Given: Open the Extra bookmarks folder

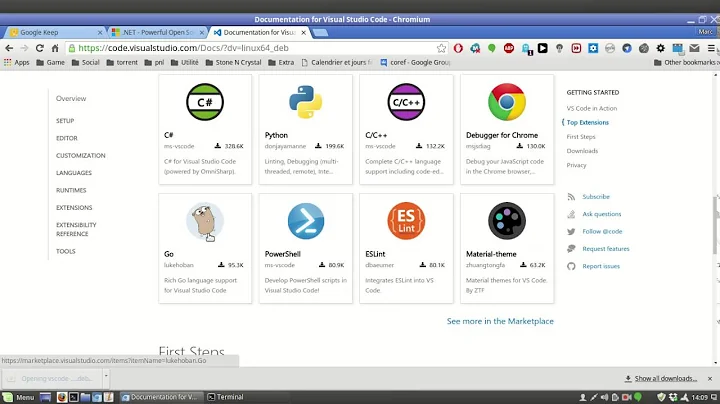Looking at the screenshot, I should coord(281,62).
